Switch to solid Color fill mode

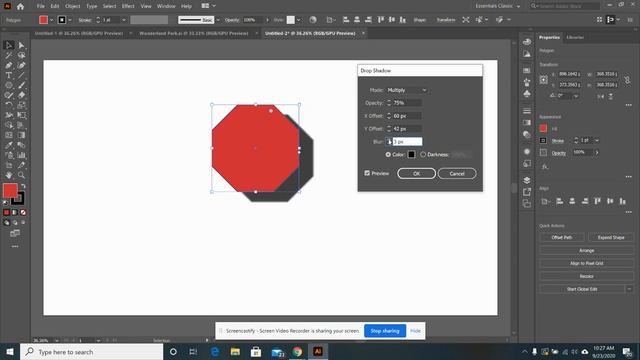[6, 212]
